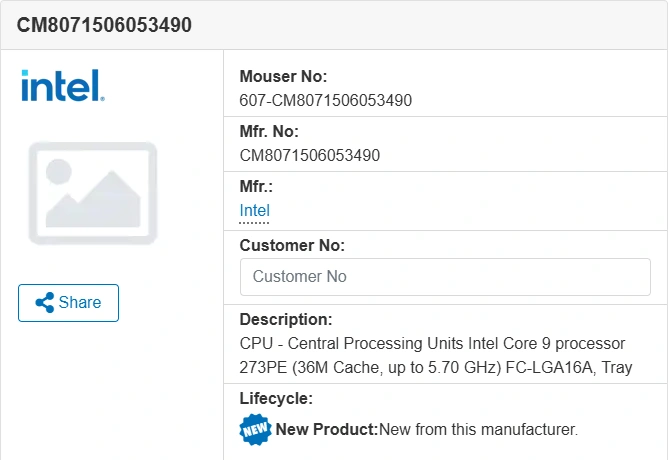Click the Lifecycle: label

pos(276,398)
